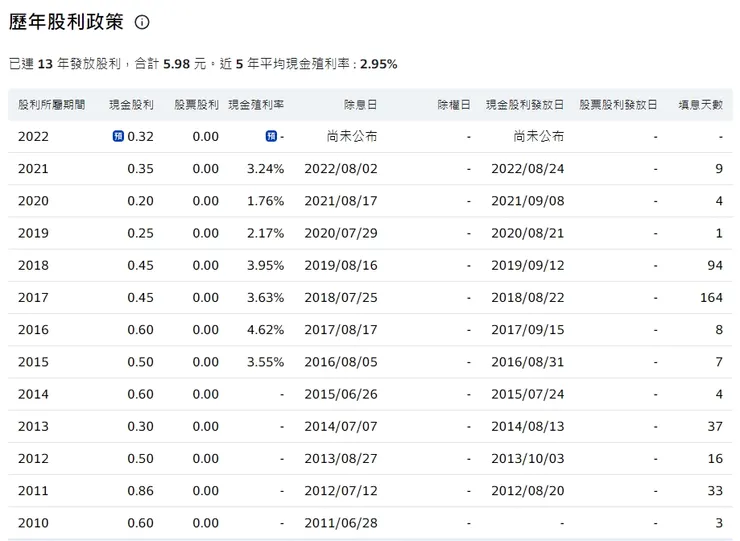
Task: Click ex-dividend date 2014/07/07
Action: pos(341,426)
